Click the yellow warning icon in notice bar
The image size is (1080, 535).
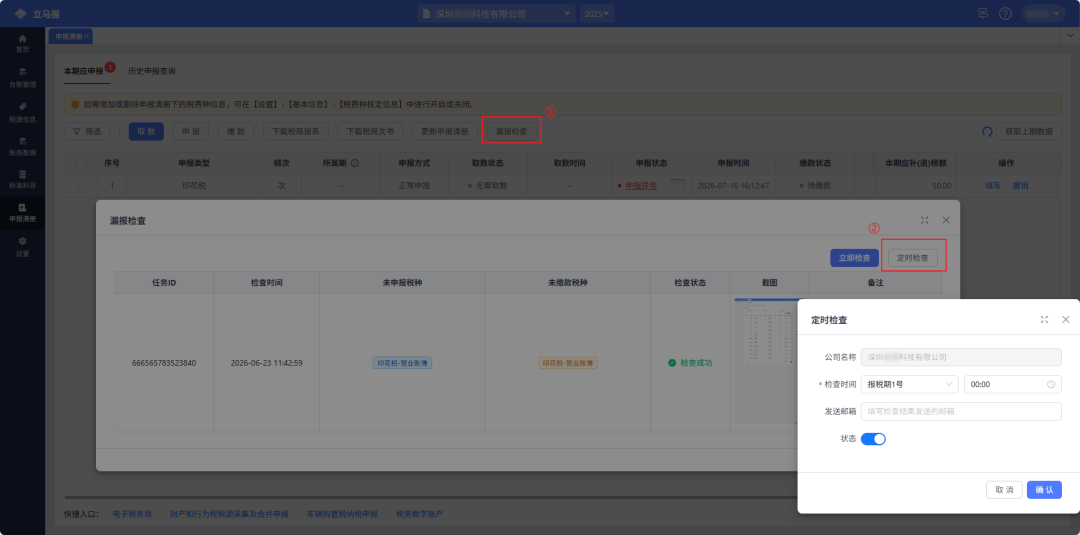click(75, 105)
